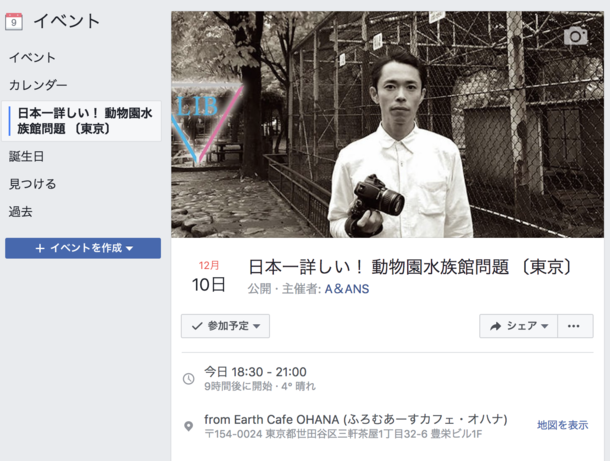Click the plus icon in イベントを作成
This screenshot has height=461, width=610.
(x=40, y=248)
